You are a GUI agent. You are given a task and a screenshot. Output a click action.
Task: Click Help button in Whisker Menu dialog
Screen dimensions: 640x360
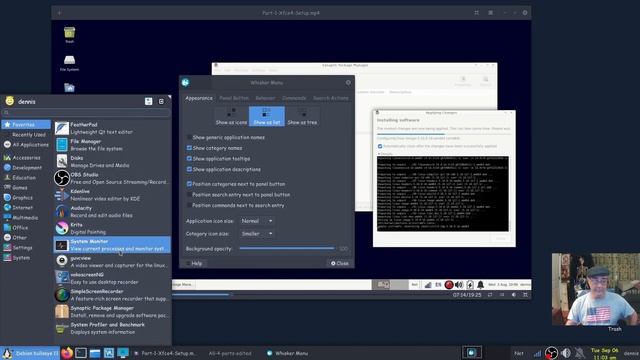click(x=194, y=263)
